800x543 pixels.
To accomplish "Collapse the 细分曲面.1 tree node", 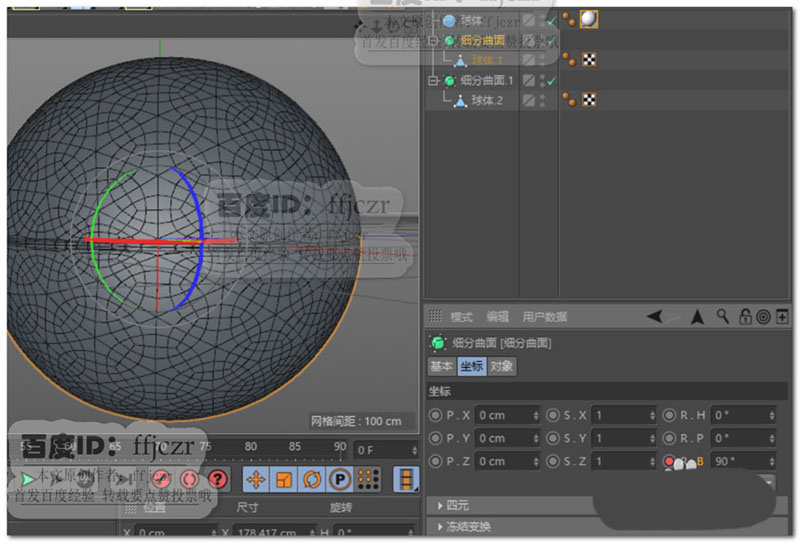I will (433, 80).
